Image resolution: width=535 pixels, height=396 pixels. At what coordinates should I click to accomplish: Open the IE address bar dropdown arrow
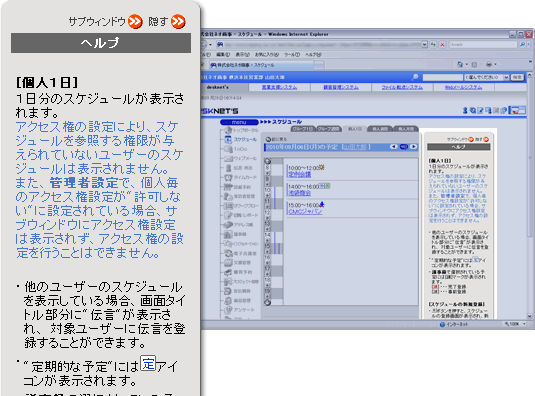click(x=424, y=44)
